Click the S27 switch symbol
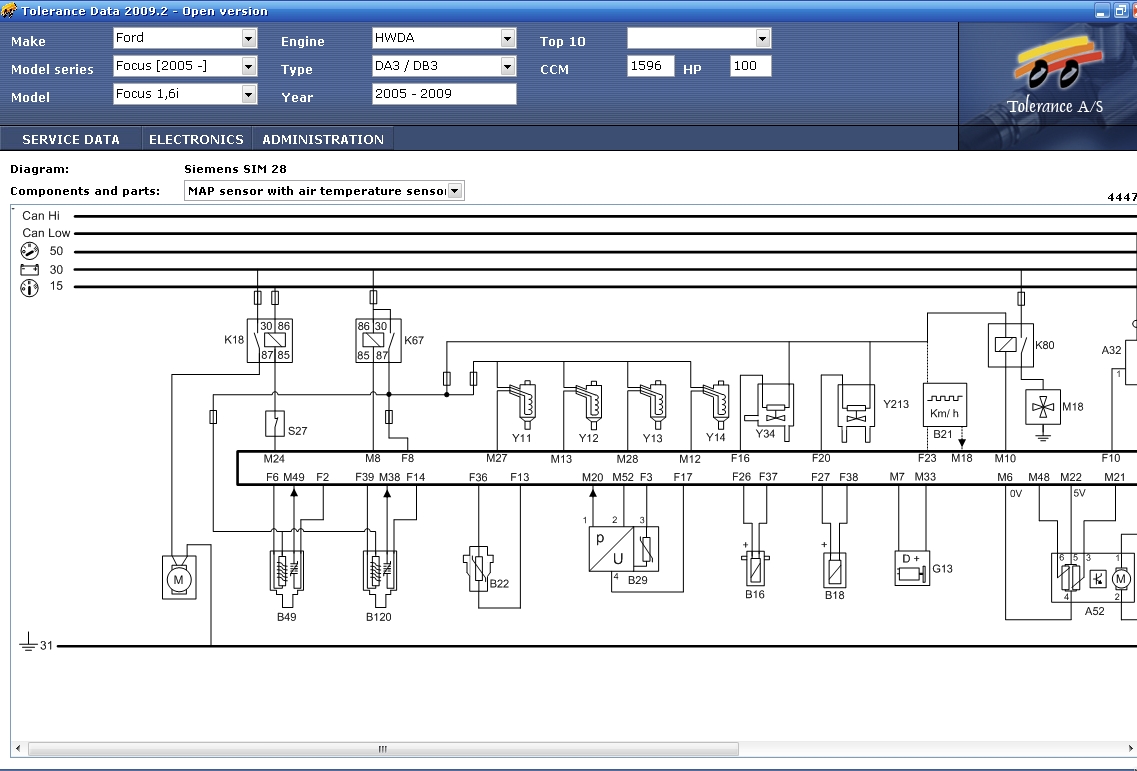This screenshot has width=1137, height=771. [x=275, y=424]
